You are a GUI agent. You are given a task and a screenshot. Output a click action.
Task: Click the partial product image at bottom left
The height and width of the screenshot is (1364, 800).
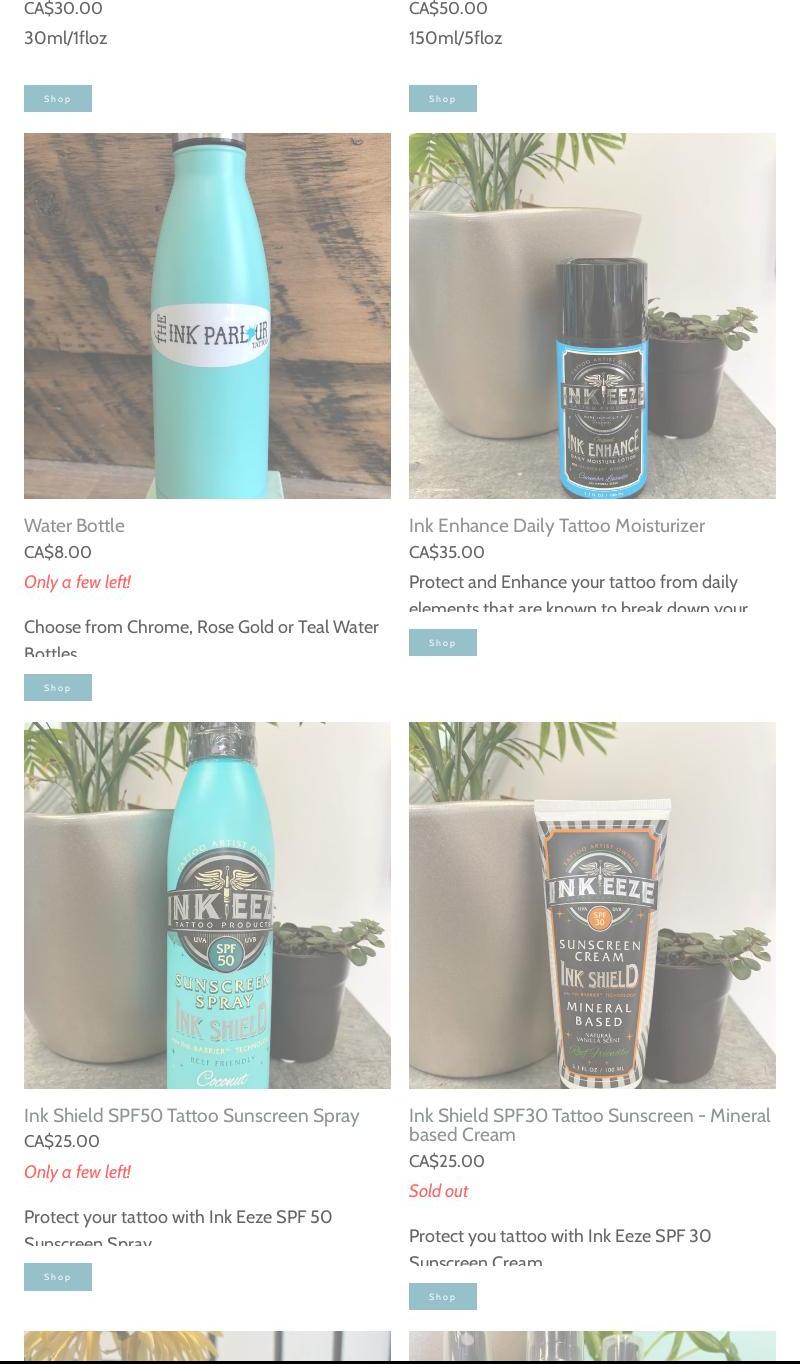point(207,1346)
